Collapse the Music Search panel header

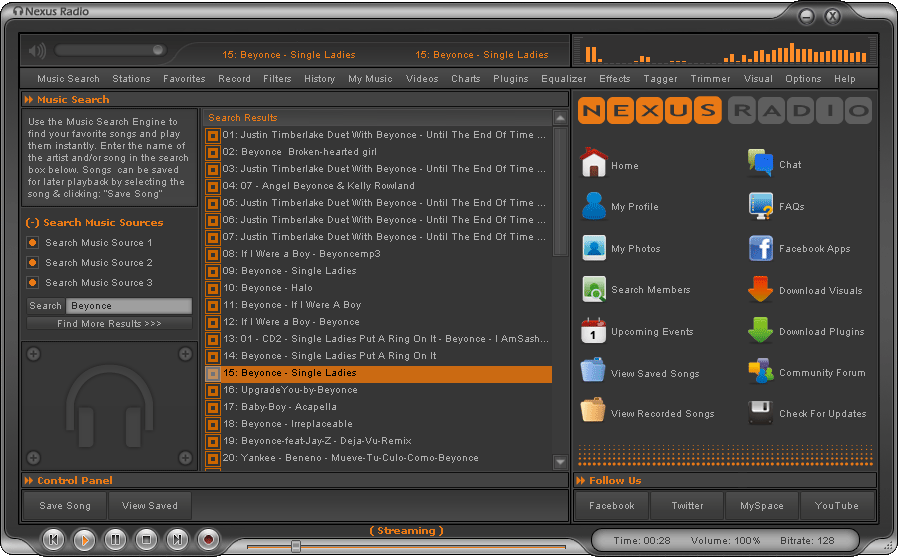coord(29,100)
